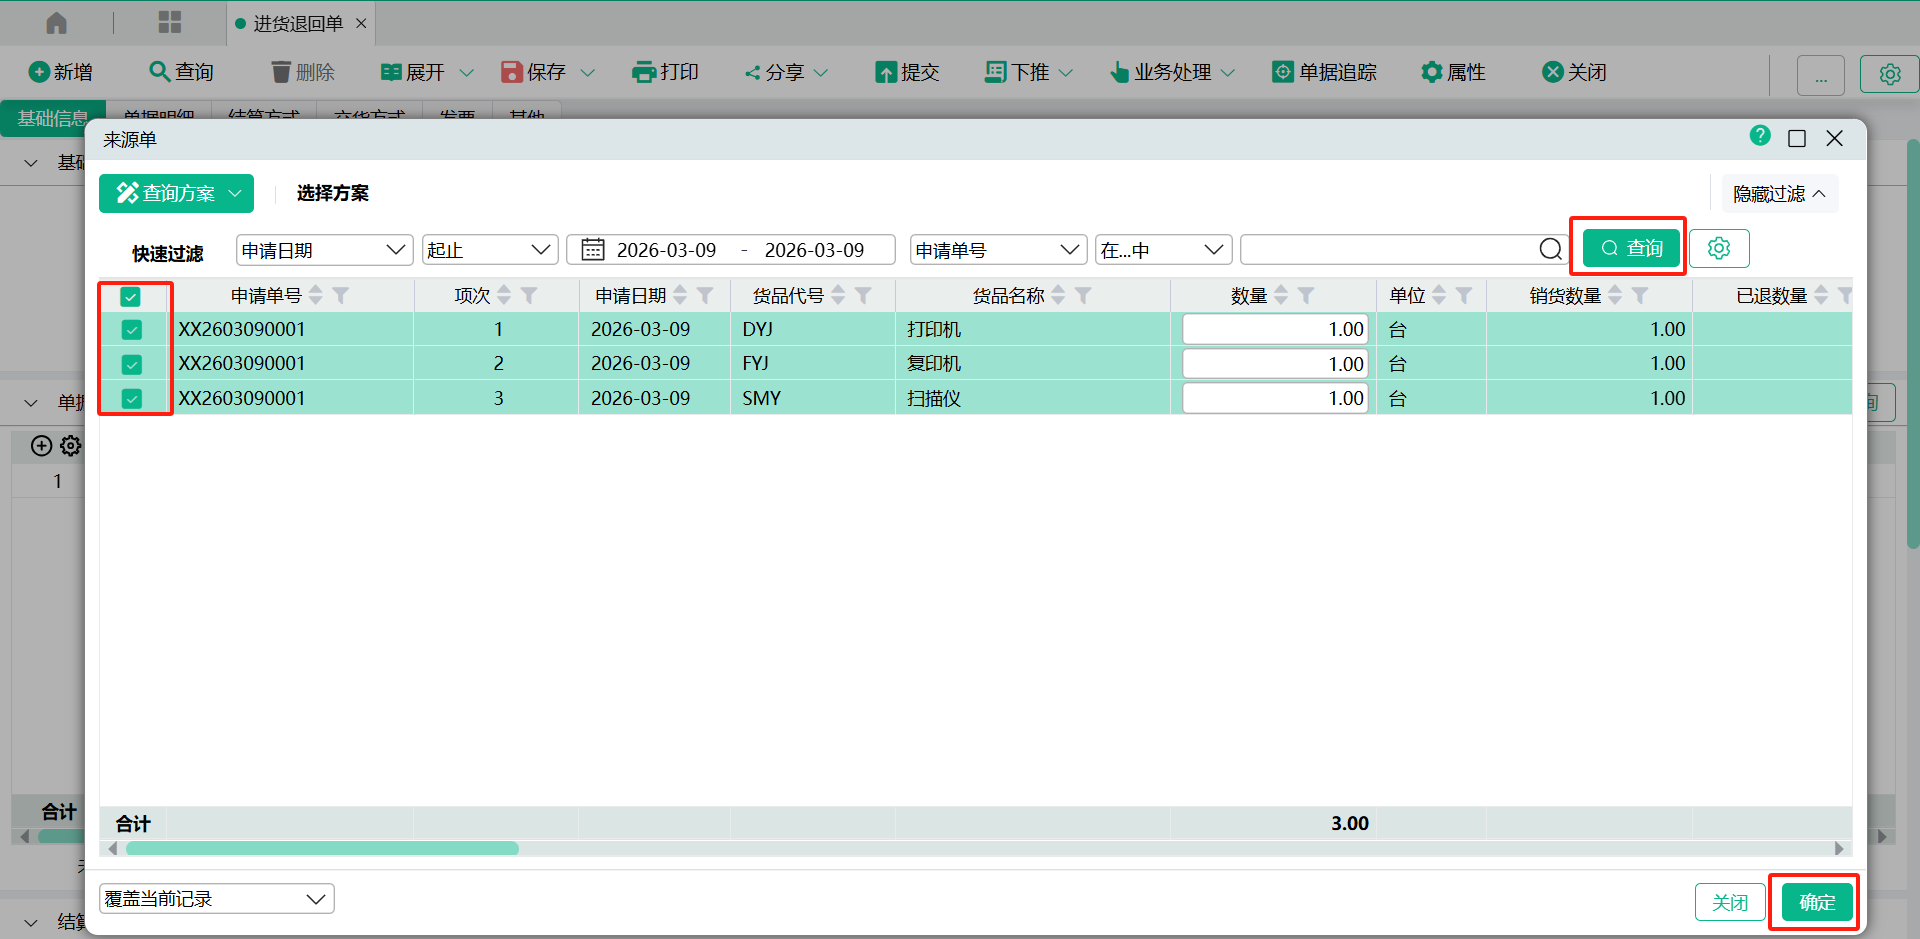Toggle the select-all header checkbox
Image resolution: width=1920 pixels, height=939 pixels.
(x=131, y=297)
